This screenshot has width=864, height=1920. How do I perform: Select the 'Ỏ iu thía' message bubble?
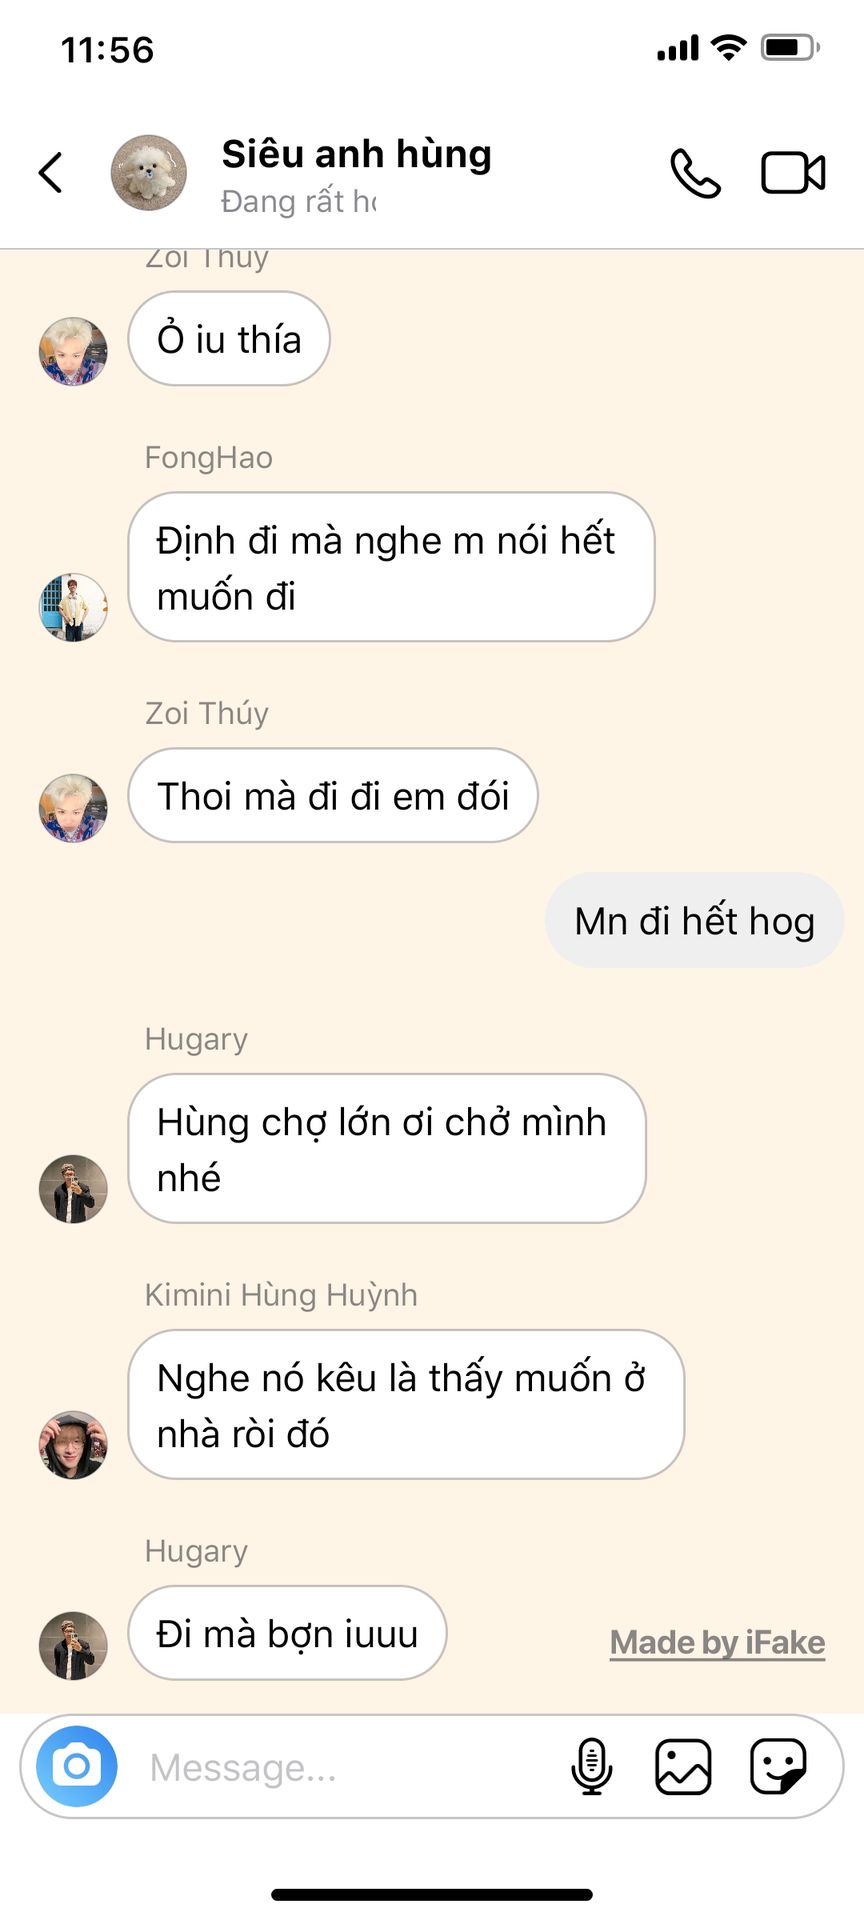[x=229, y=338]
